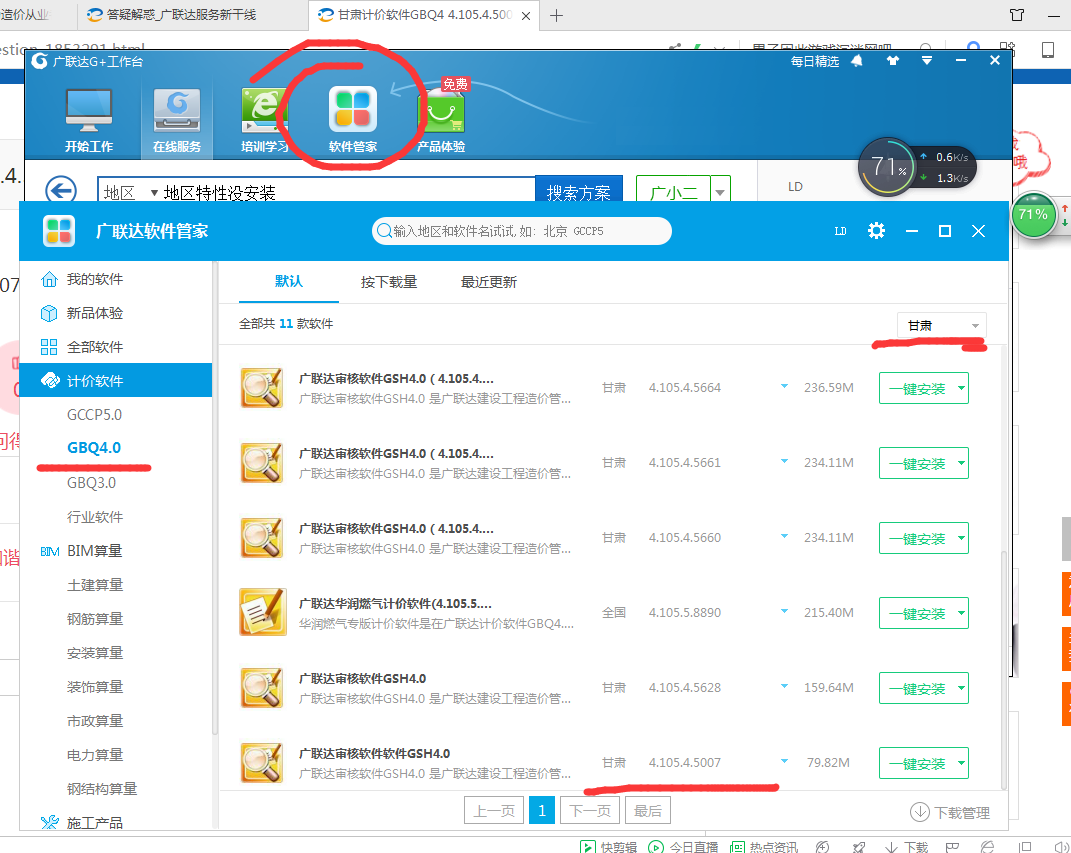Select GCCP5.0 under 计价软件

click(94, 415)
